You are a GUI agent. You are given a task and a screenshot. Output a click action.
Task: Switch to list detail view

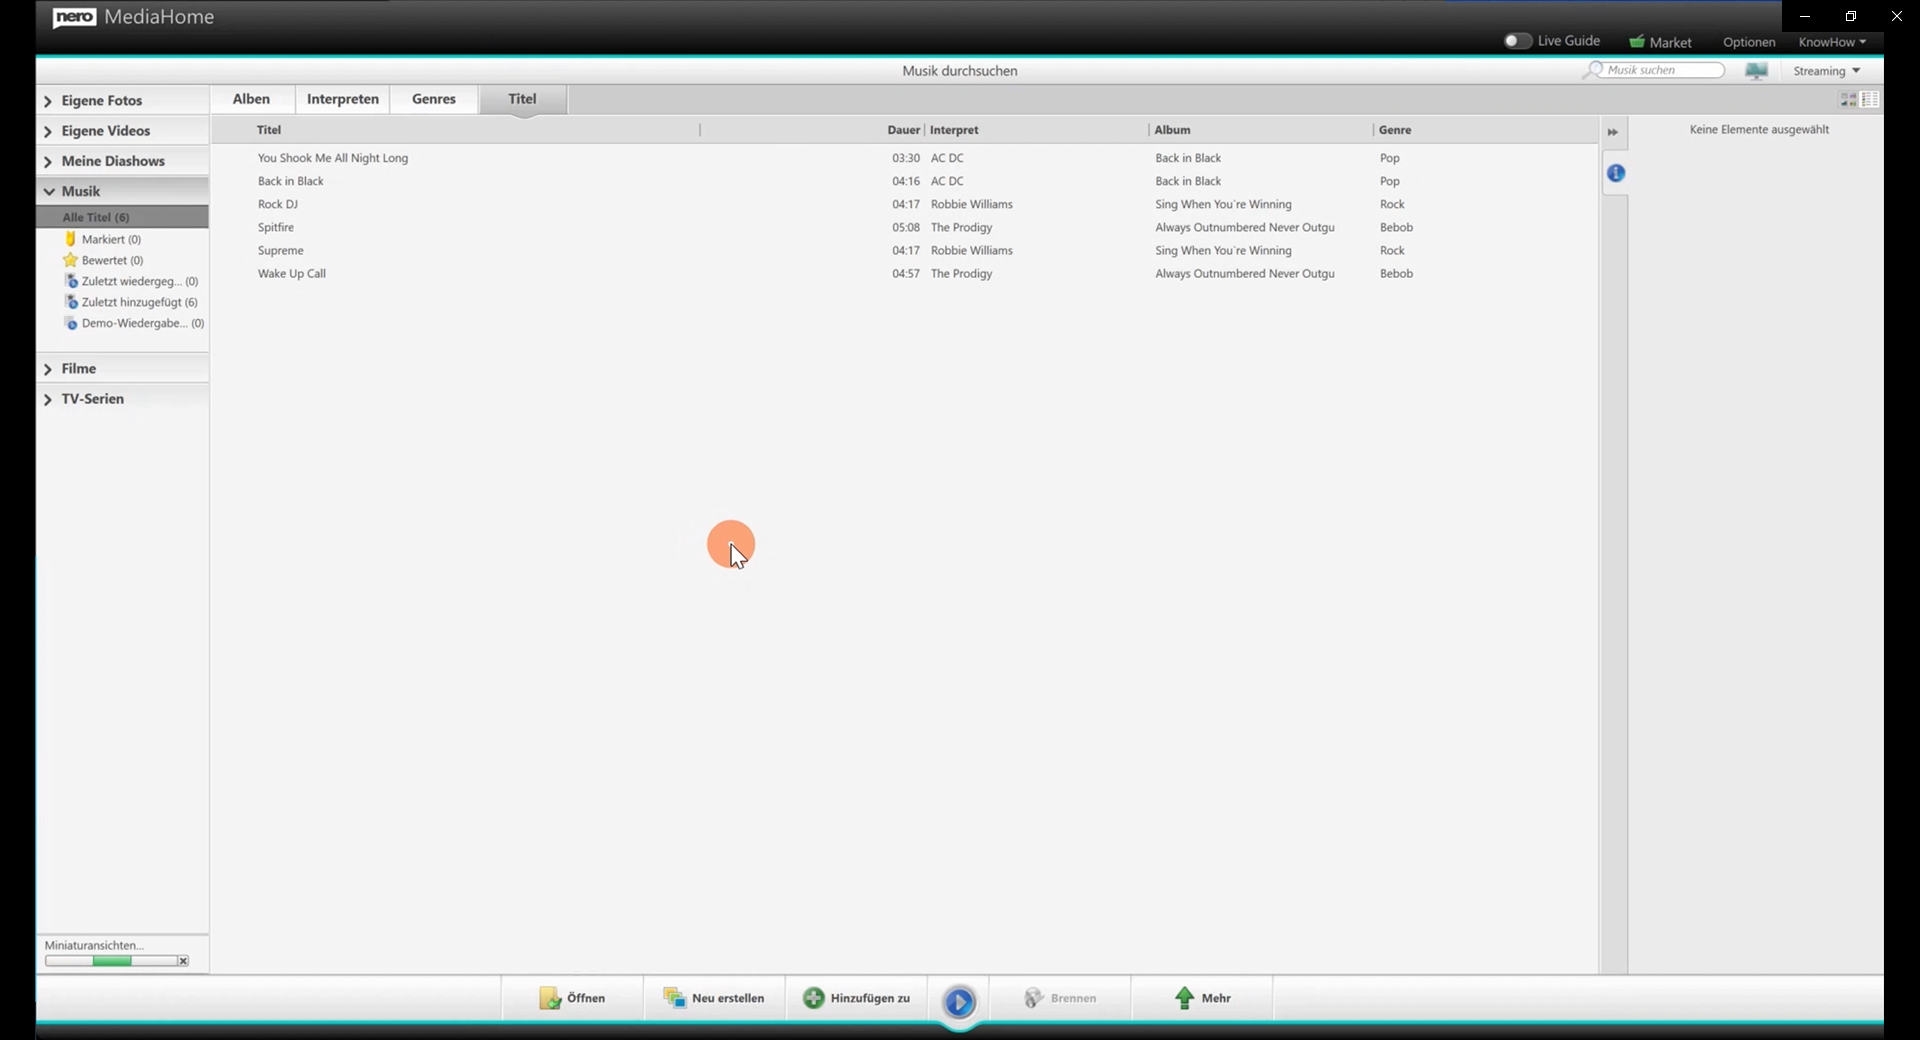point(1870,99)
